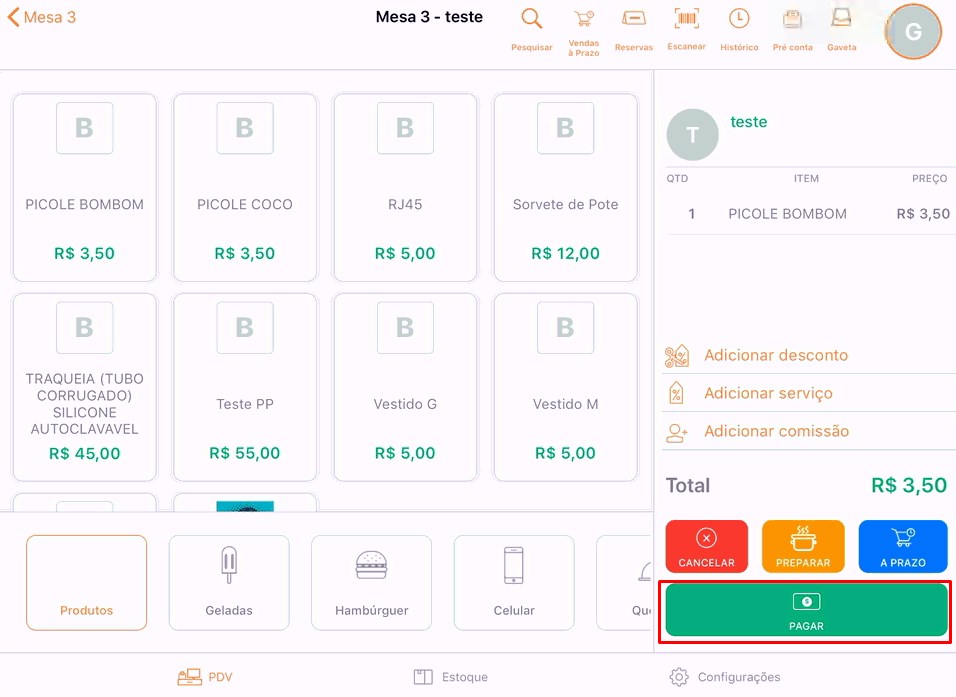Choose A PRAZO payment button
Screen dimensions: 956x697
[x=903, y=546]
